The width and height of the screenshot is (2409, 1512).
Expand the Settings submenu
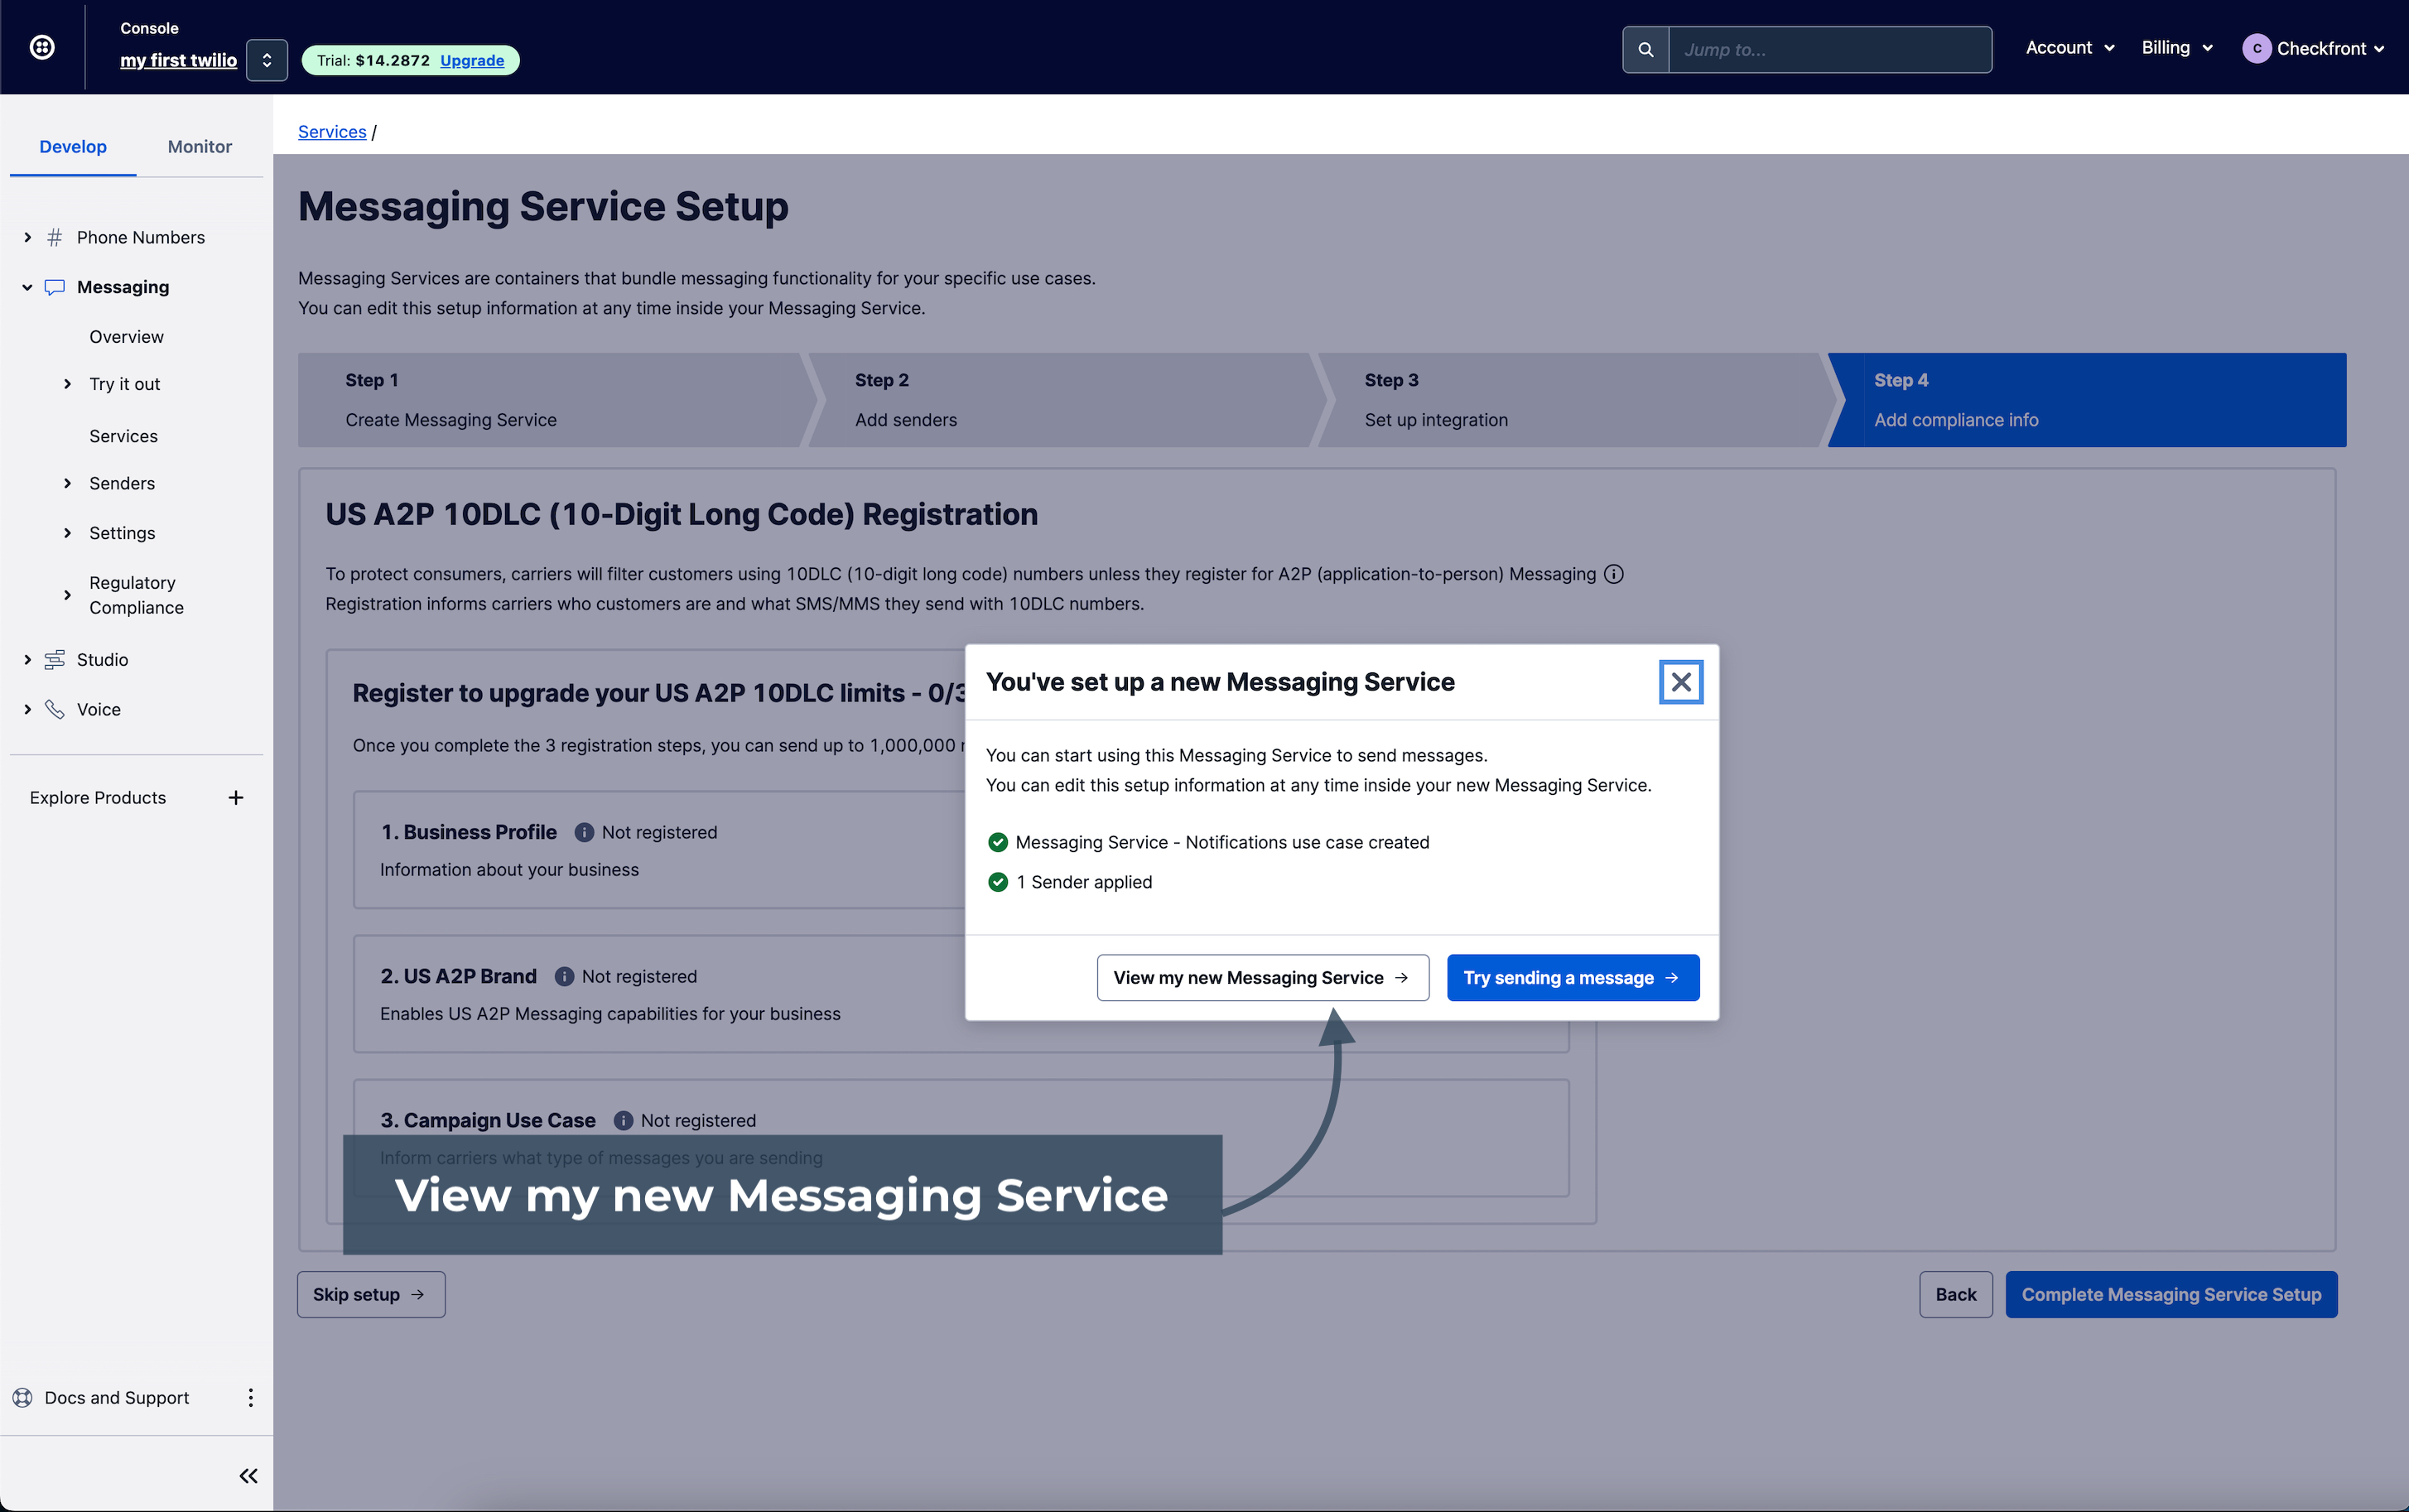point(67,533)
